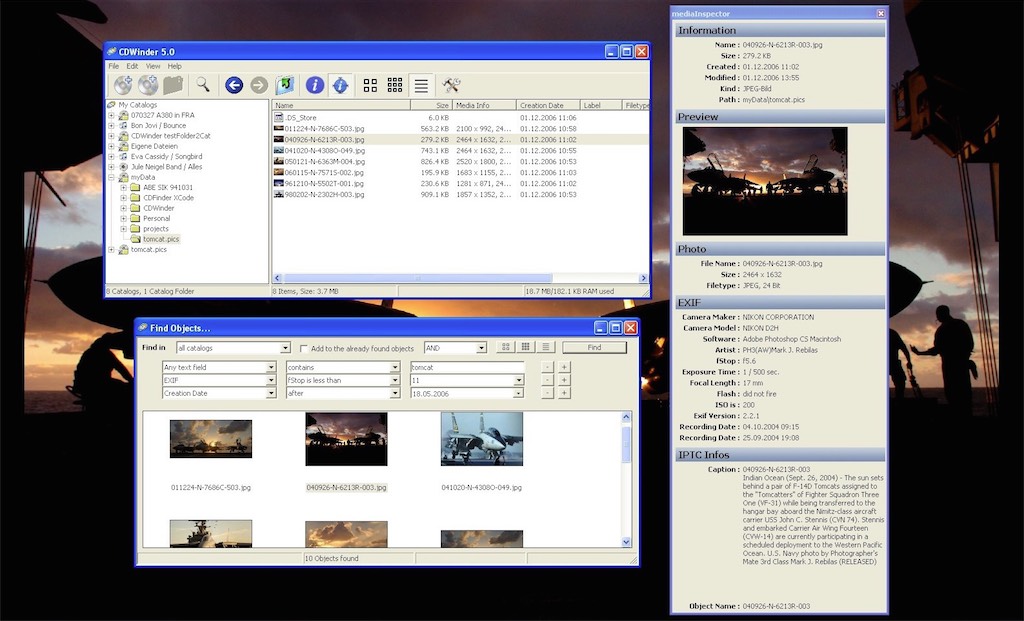
Task: Open the File menu
Action: [114, 66]
